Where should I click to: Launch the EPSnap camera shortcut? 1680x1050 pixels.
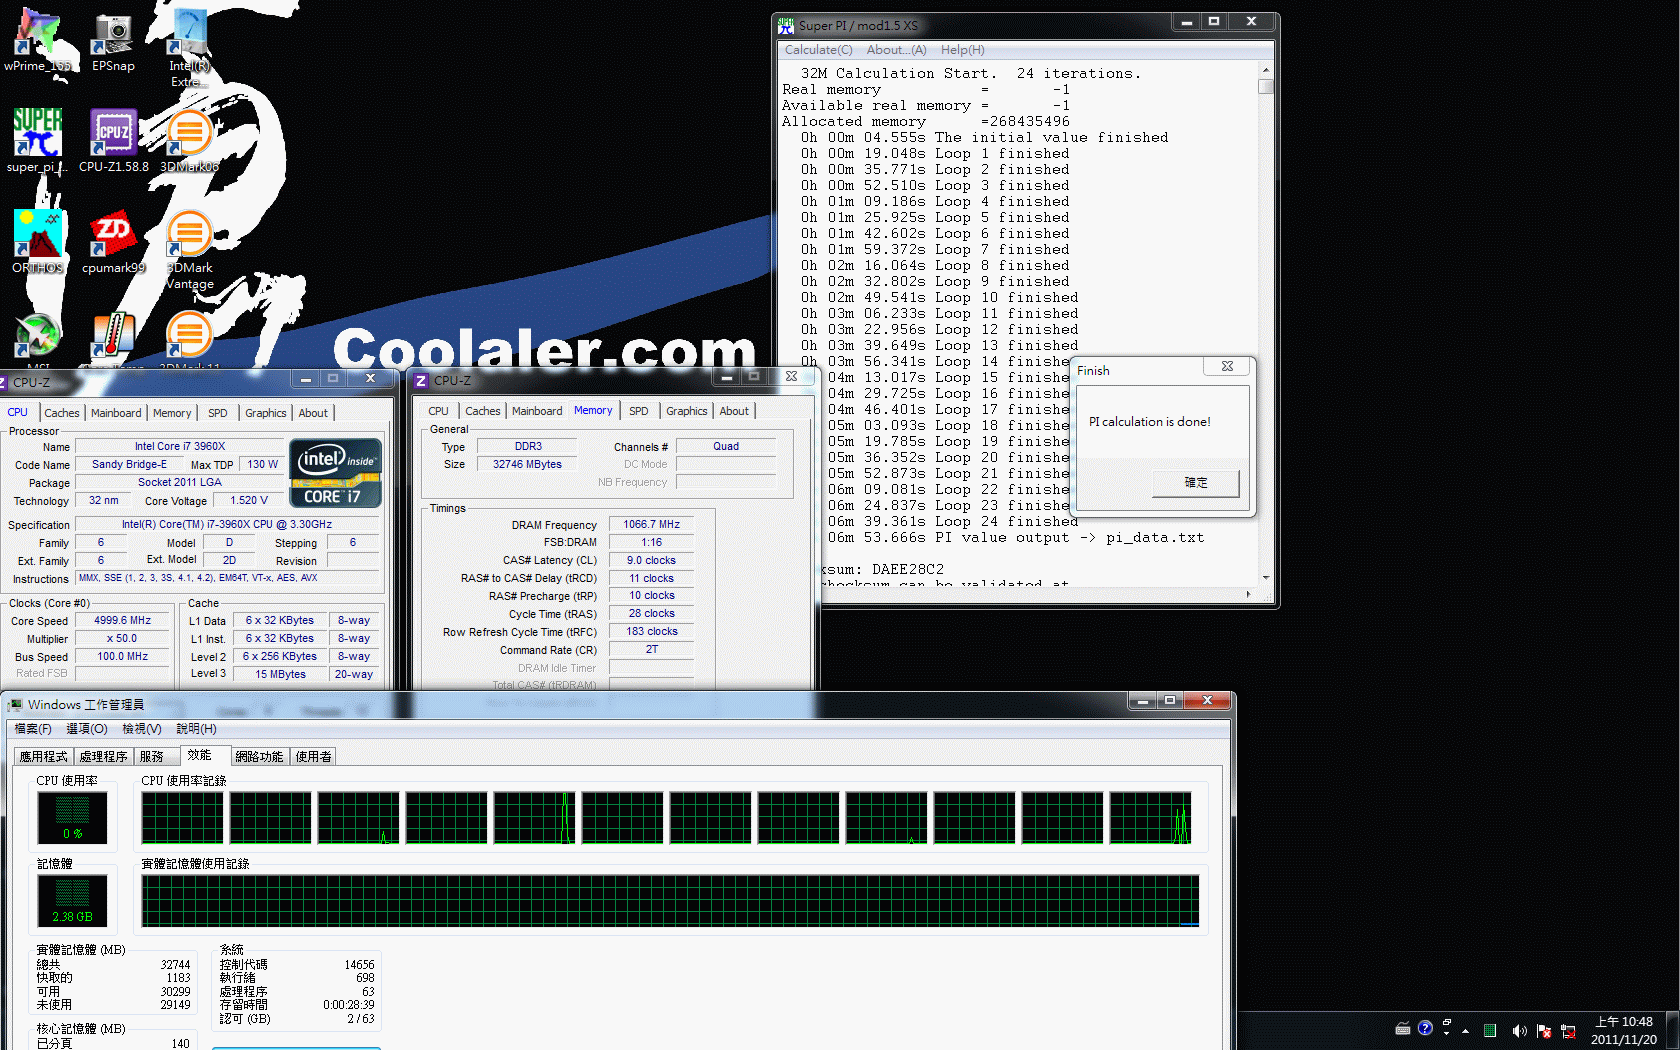click(113, 40)
